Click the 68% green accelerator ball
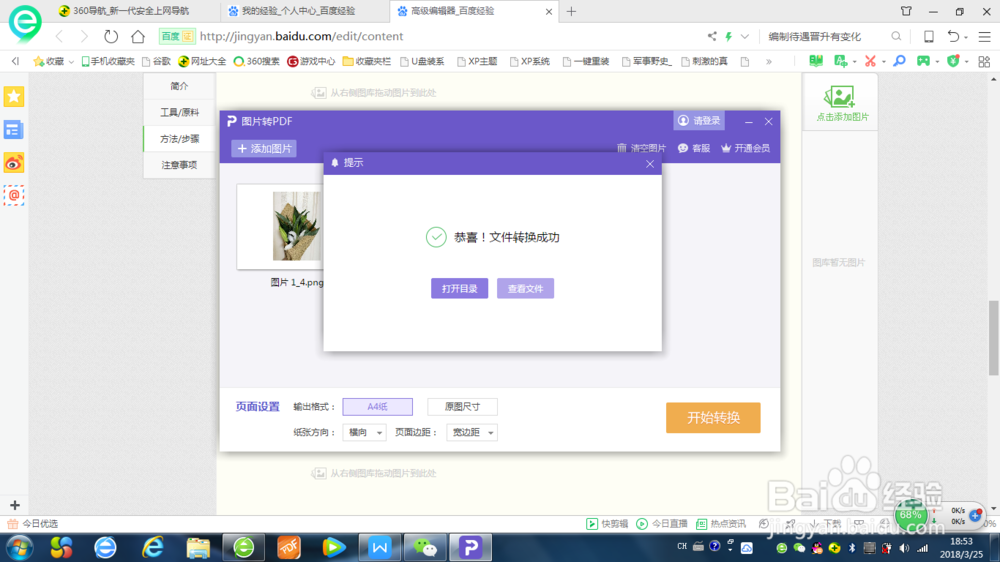 [x=911, y=515]
